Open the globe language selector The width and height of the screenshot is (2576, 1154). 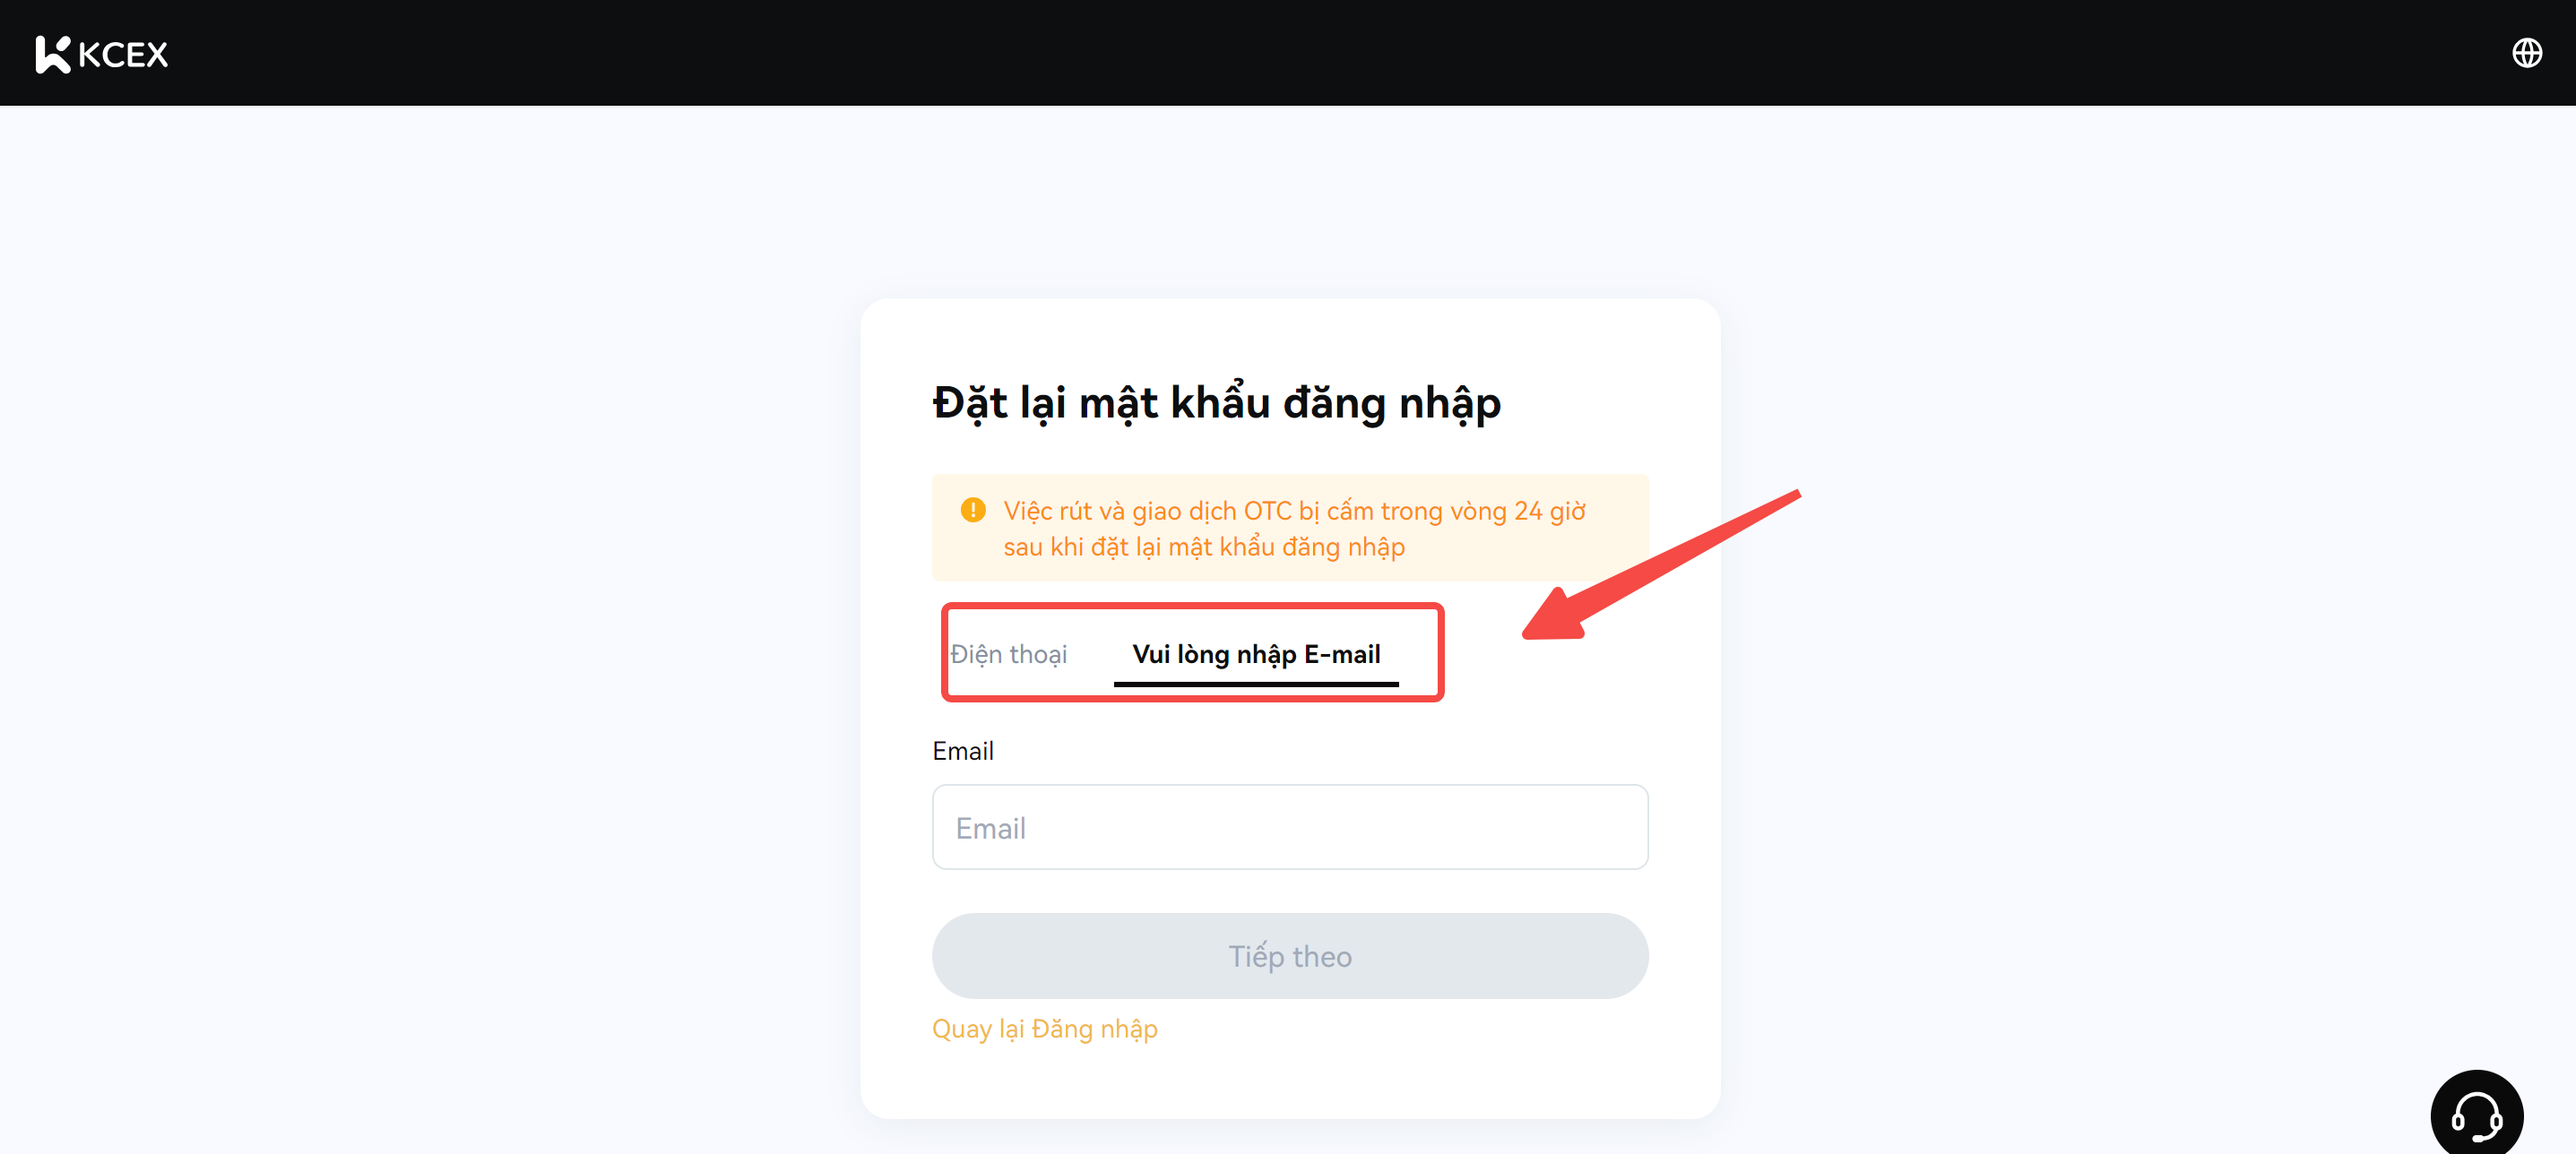(2526, 53)
